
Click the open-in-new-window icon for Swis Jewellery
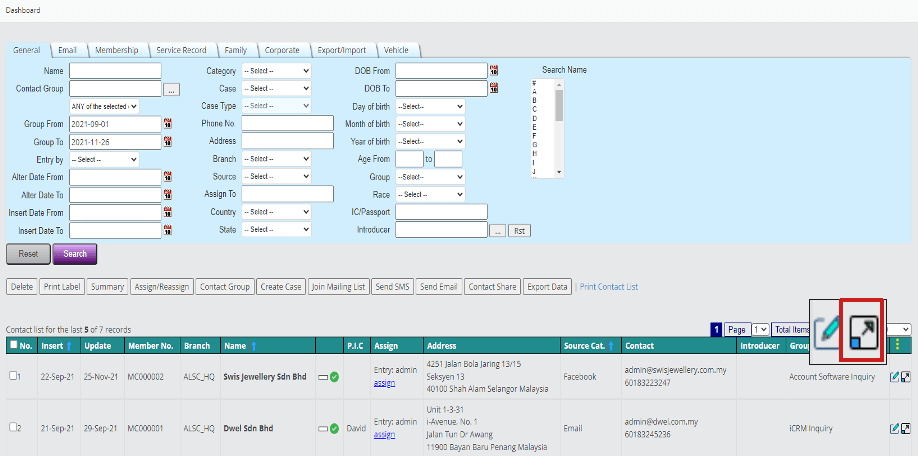point(906,377)
